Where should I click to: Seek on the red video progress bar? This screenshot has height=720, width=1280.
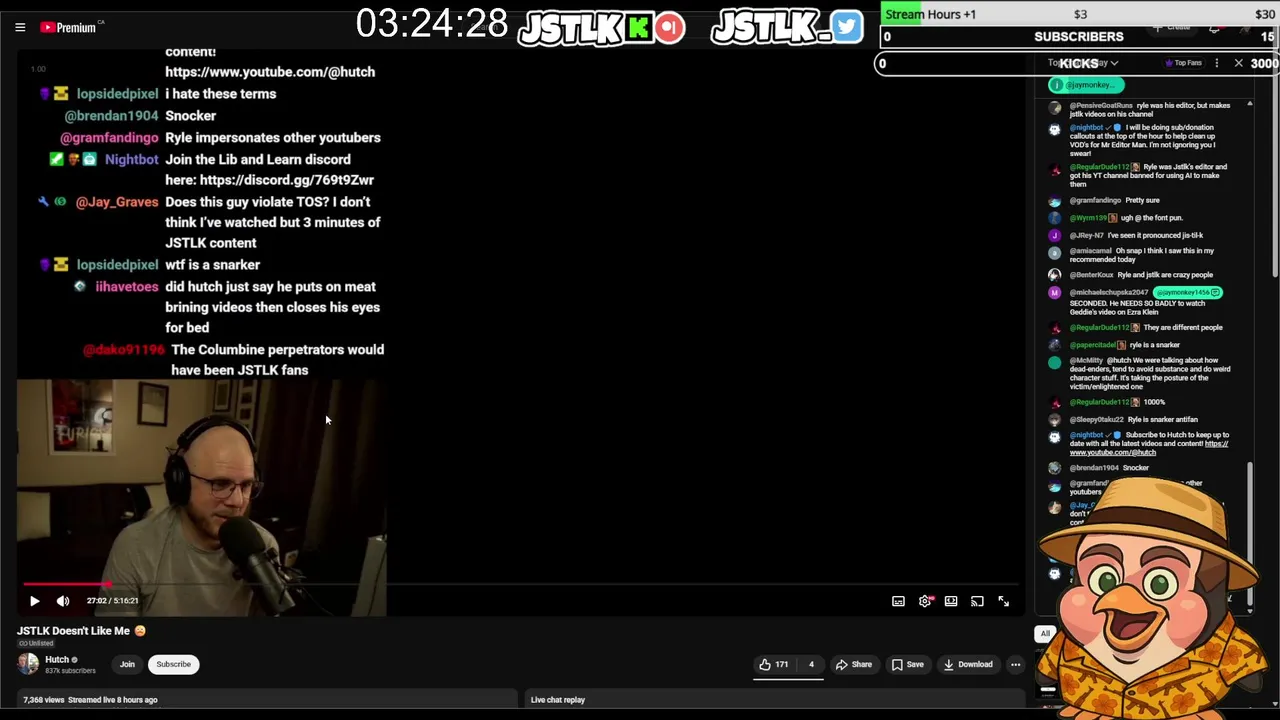[x=520, y=583]
